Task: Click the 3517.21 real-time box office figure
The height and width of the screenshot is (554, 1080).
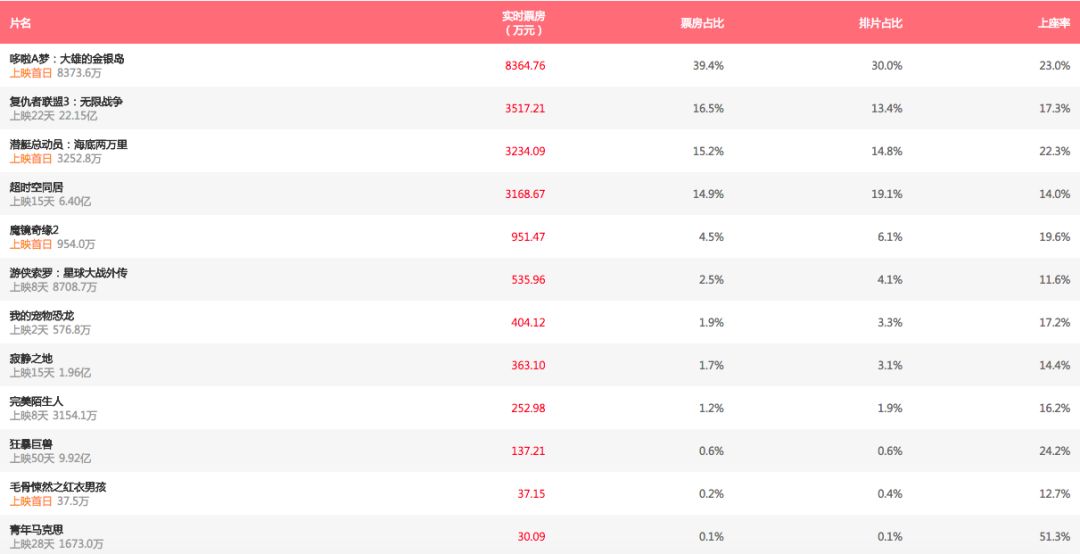Action: click(525, 109)
